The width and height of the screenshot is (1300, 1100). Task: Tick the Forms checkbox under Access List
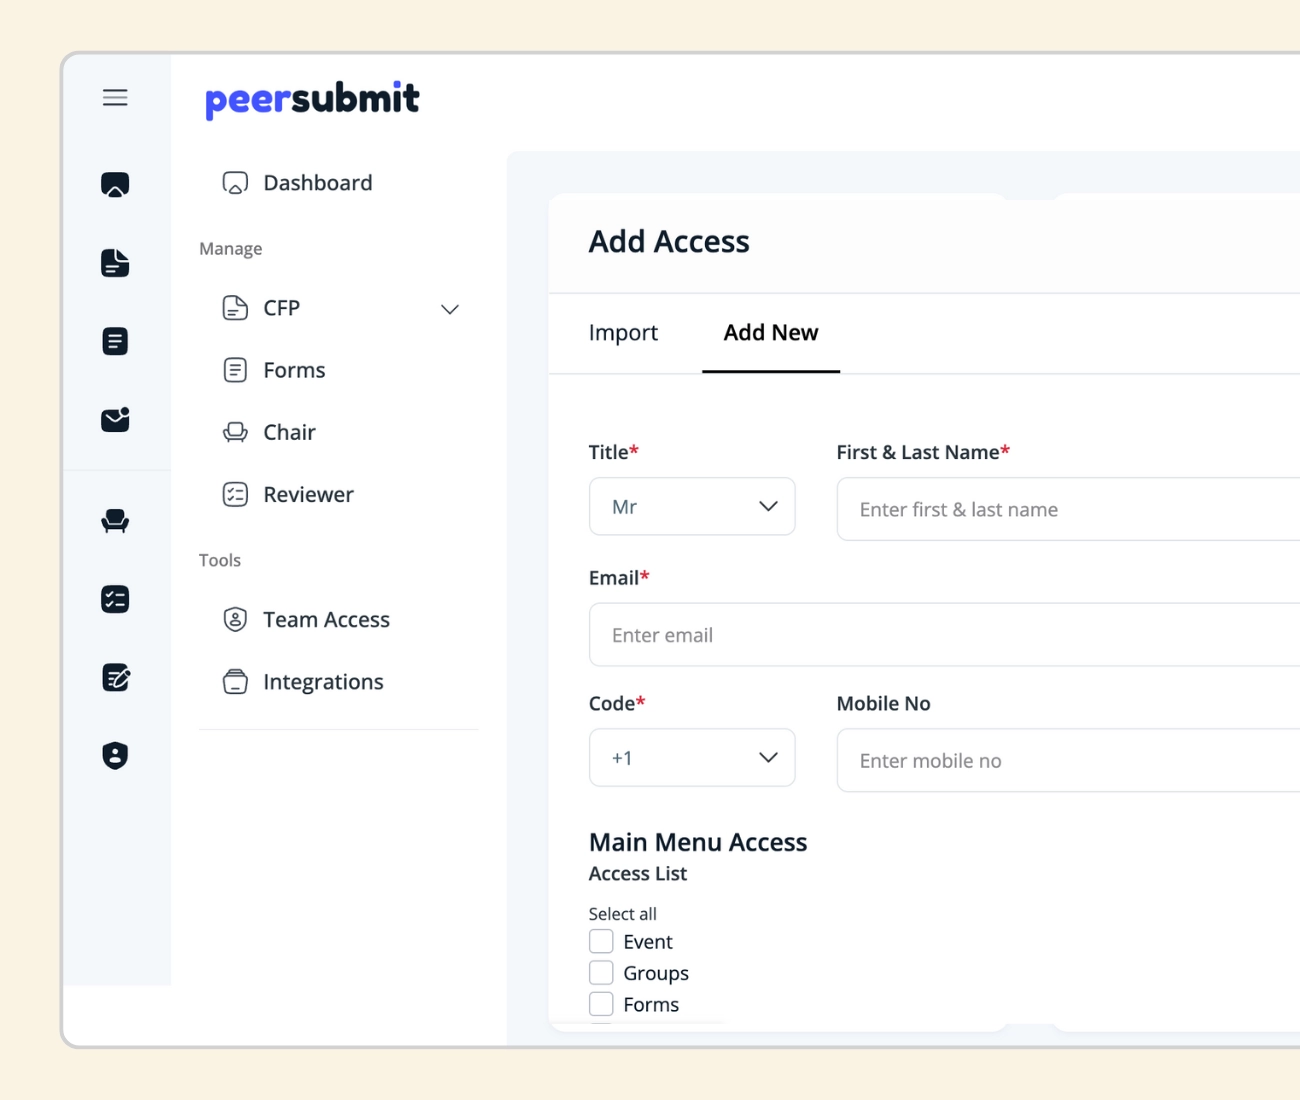601,1004
